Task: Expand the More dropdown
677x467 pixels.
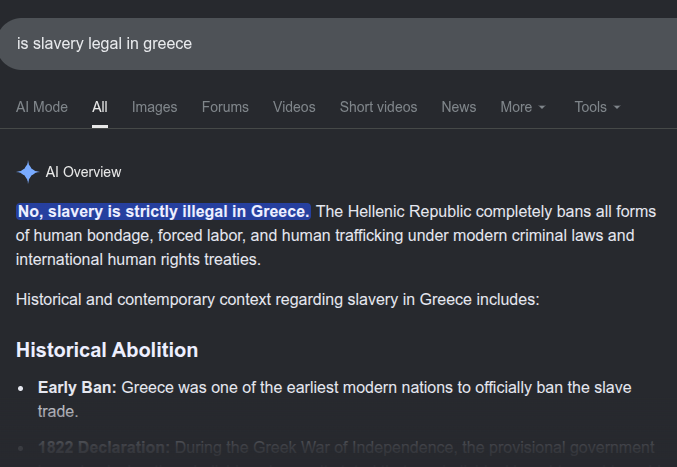Action: 523,107
